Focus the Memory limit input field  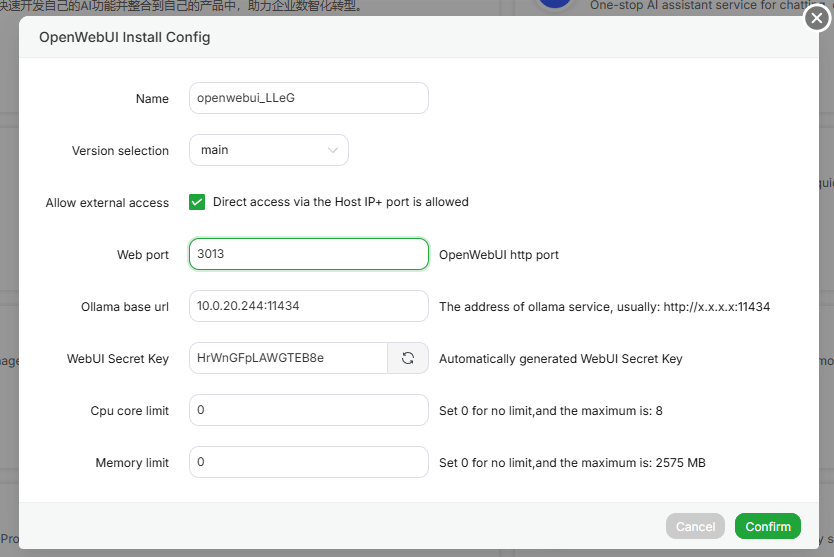point(308,462)
